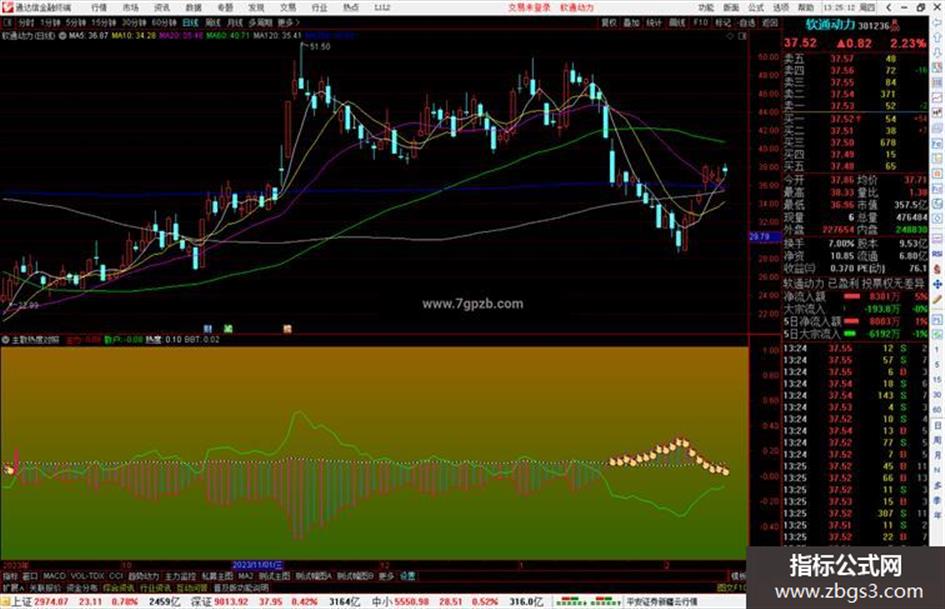Click the 自选 watchlist toolbar button

746,22
